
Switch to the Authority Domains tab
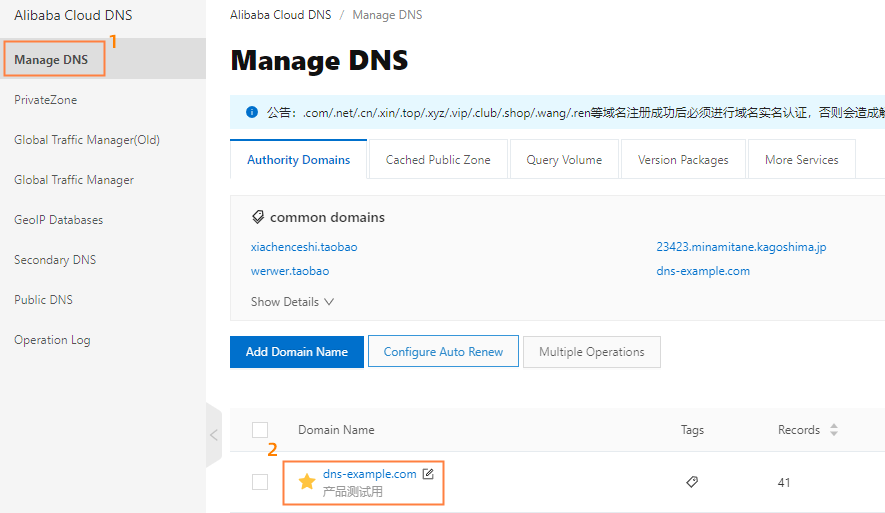[299, 160]
